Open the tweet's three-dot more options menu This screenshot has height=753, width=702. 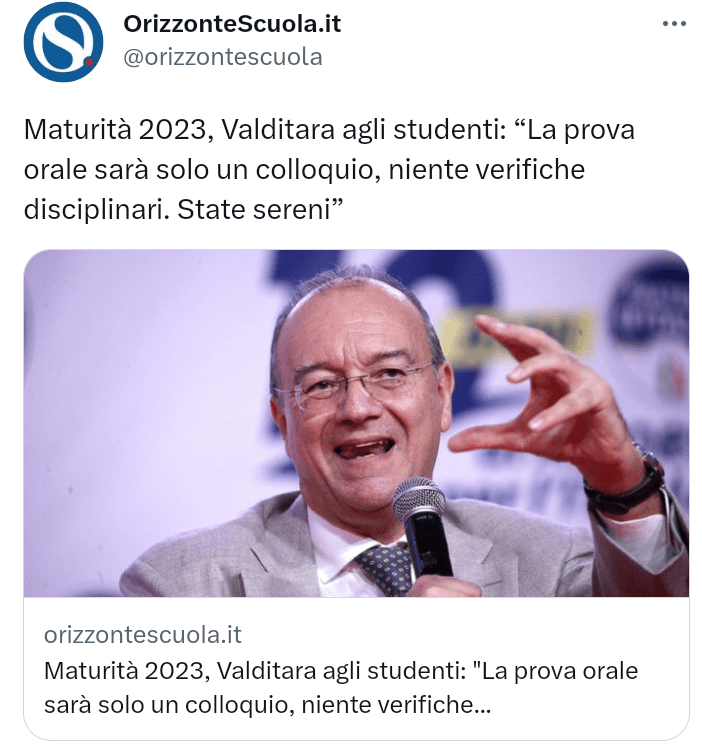[x=673, y=24]
